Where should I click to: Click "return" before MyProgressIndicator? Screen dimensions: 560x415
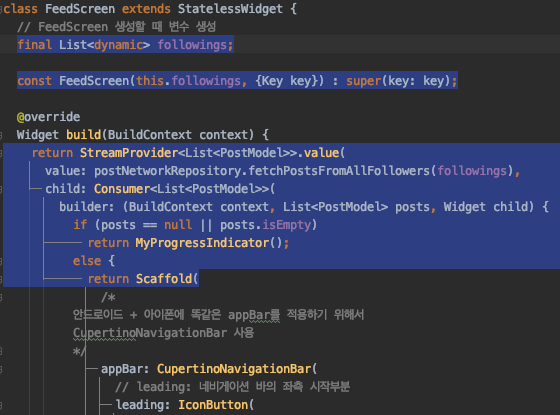tap(108, 243)
